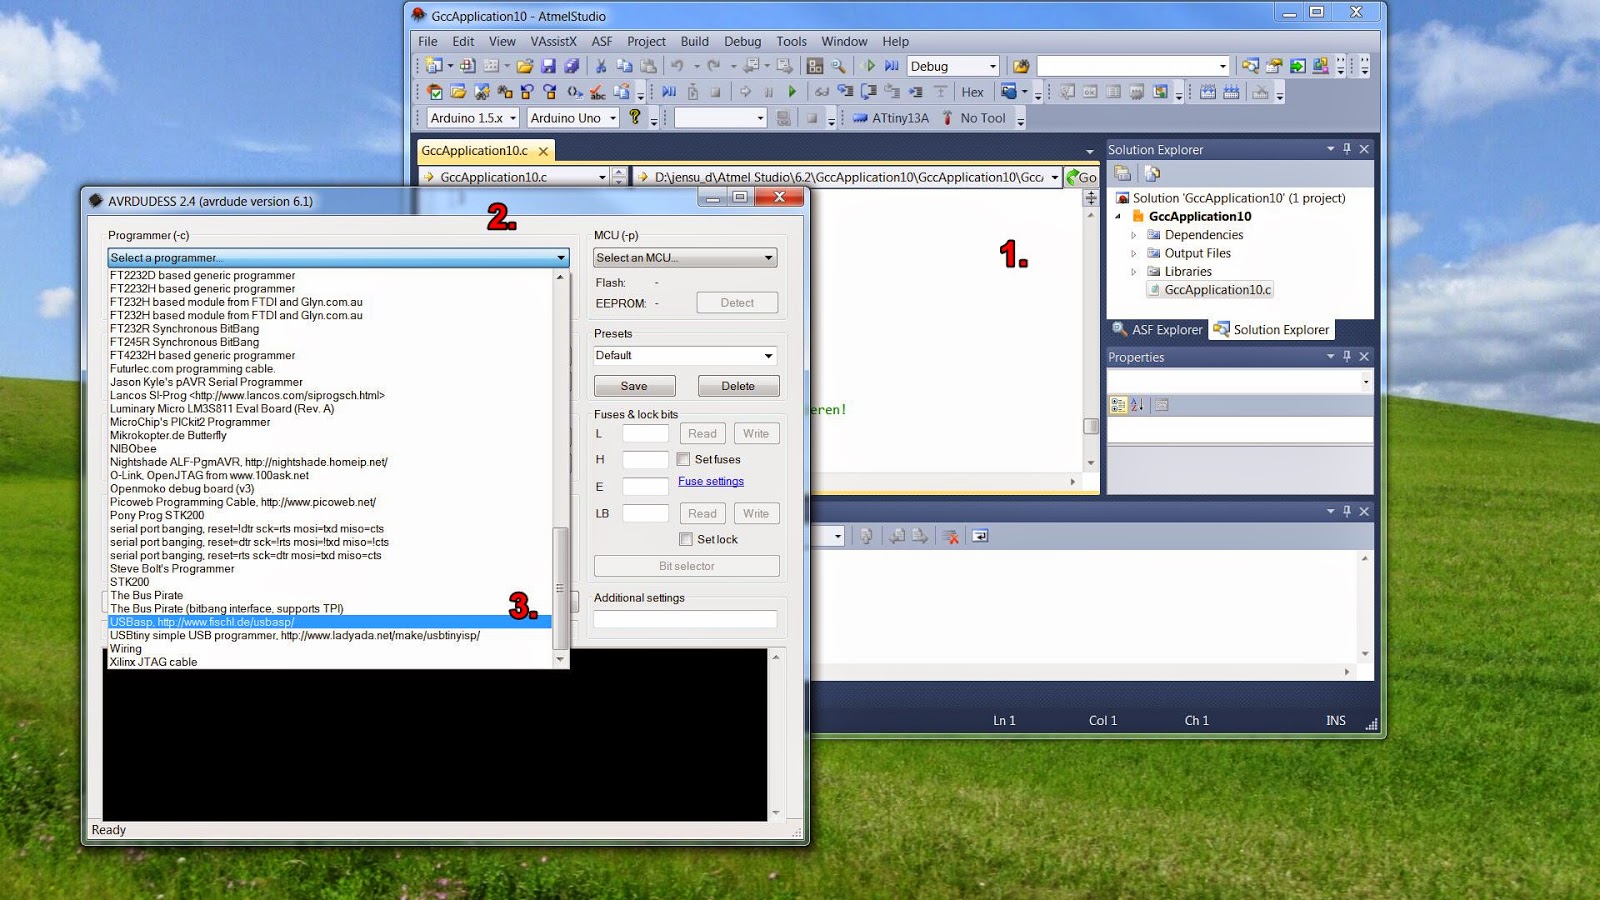Click the Categorized view icon in Properties panel
Viewport: 1600px width, 900px height.
click(1118, 405)
